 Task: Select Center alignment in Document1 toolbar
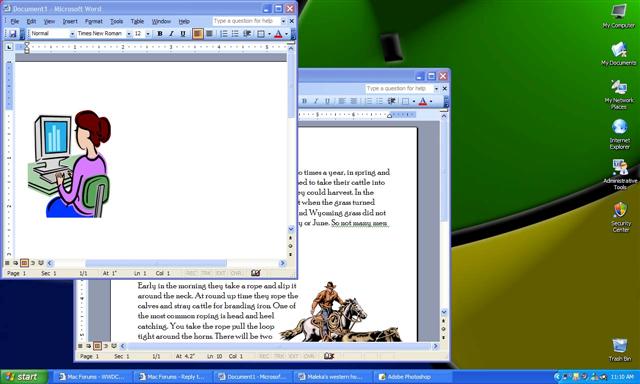pyautogui.click(x=209, y=34)
